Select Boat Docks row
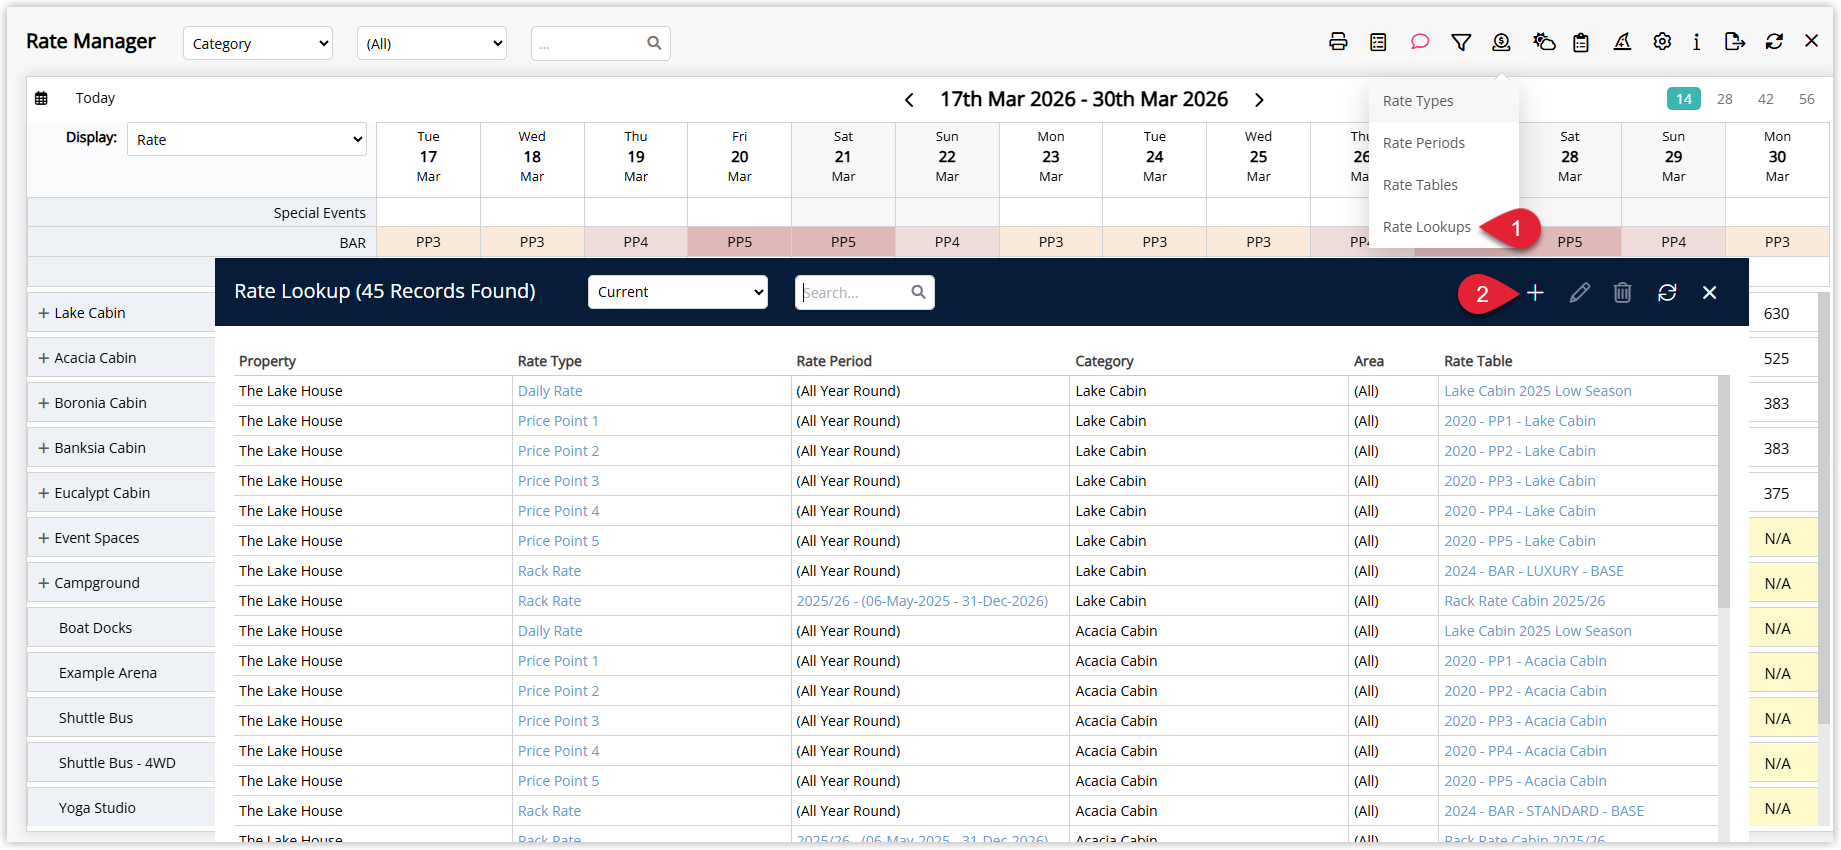This screenshot has width=1841, height=850. pyautogui.click(x=121, y=628)
